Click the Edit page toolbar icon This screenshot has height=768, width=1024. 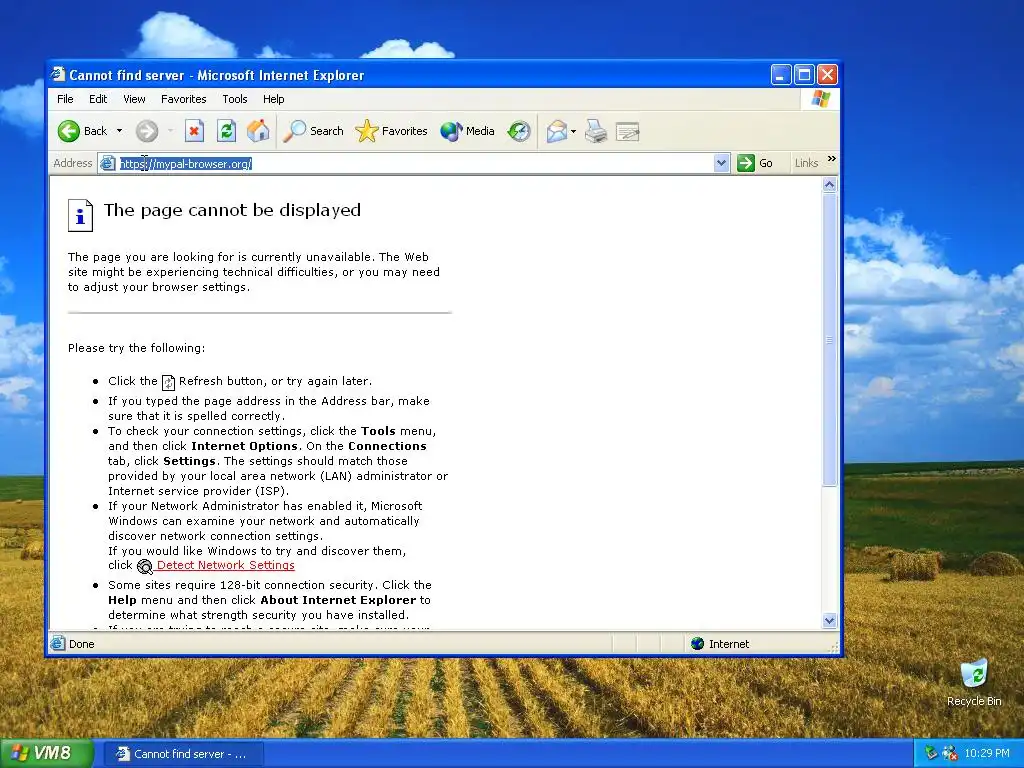click(627, 131)
